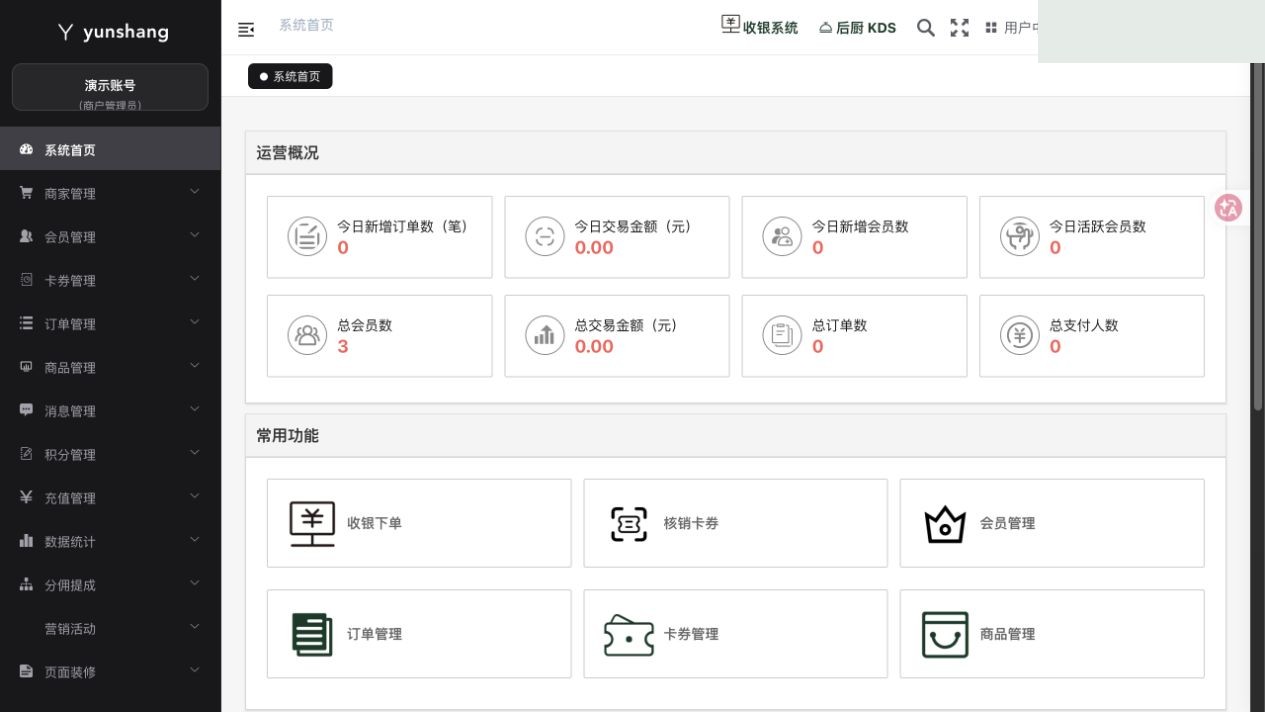Click the 今日新增会员数 members icon
This screenshot has width=1265, height=712.
pos(782,237)
